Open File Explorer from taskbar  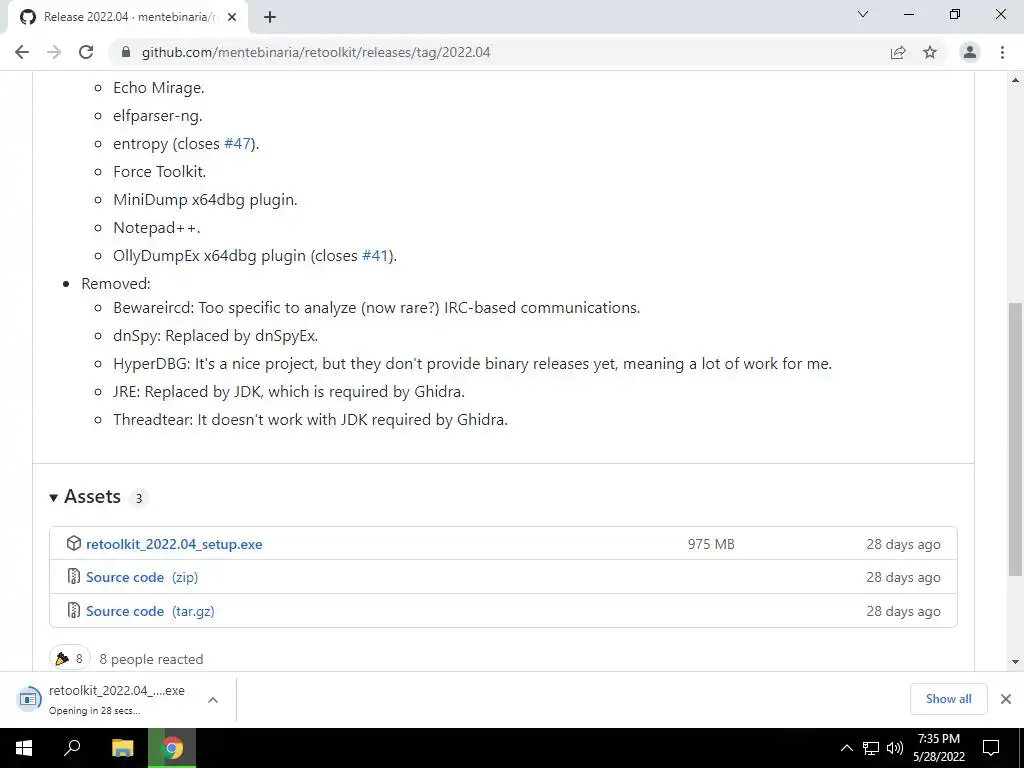pos(123,748)
